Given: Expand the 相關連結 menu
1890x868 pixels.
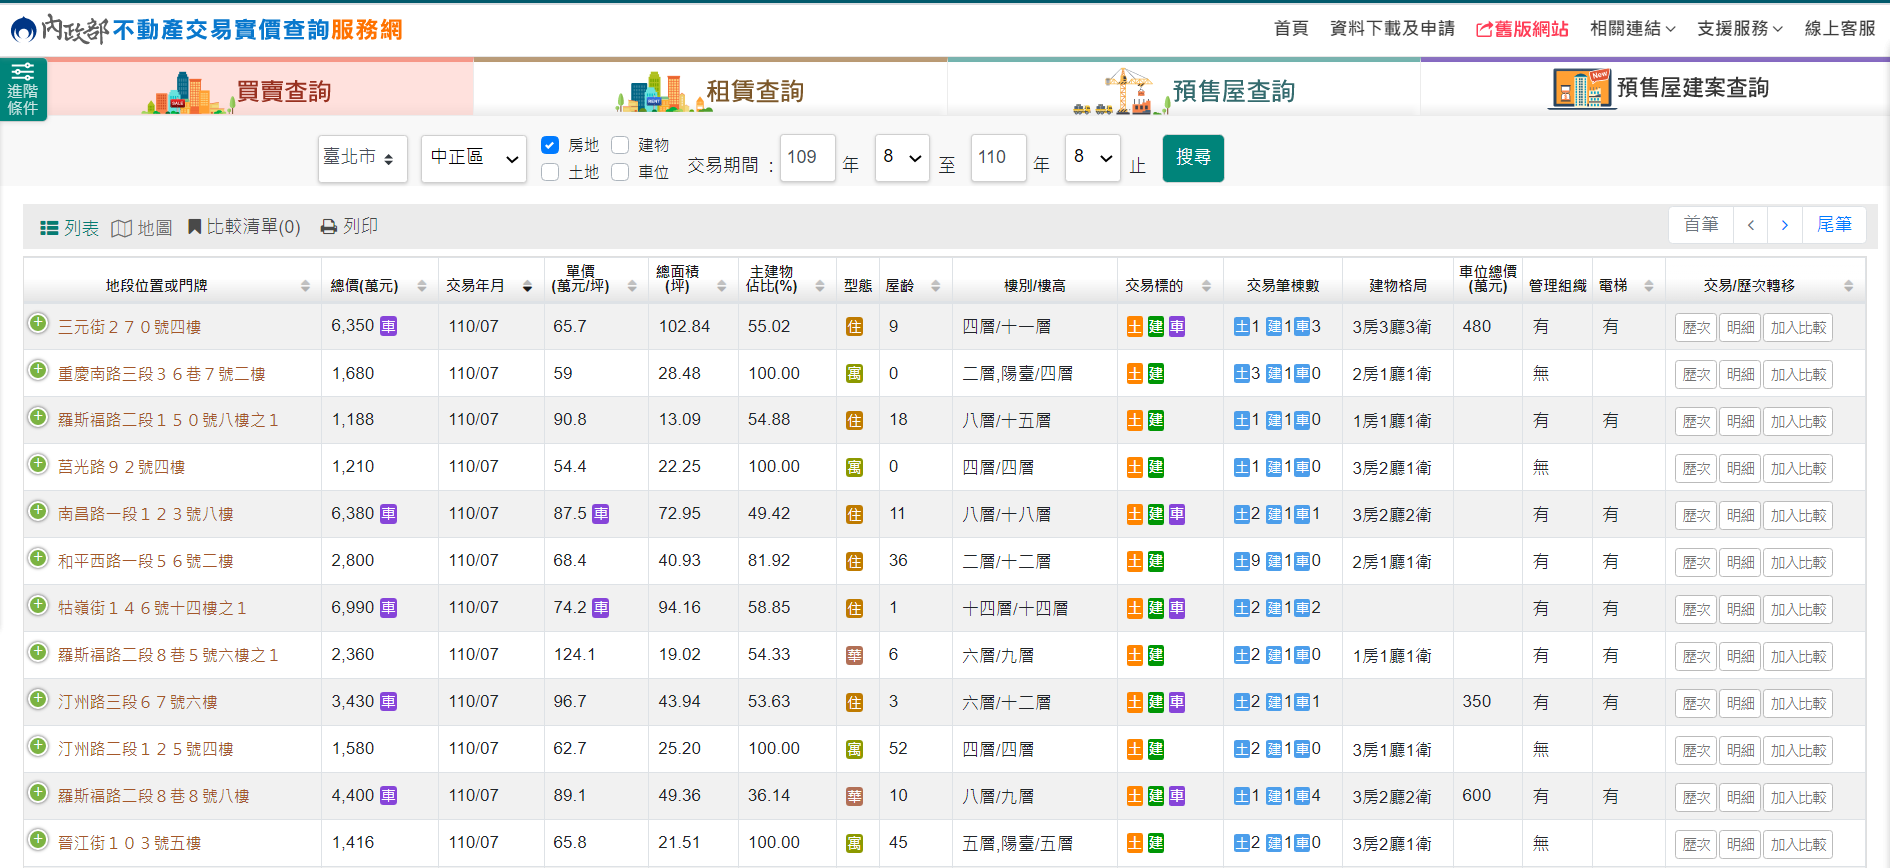Looking at the screenshot, I should click(x=1633, y=29).
